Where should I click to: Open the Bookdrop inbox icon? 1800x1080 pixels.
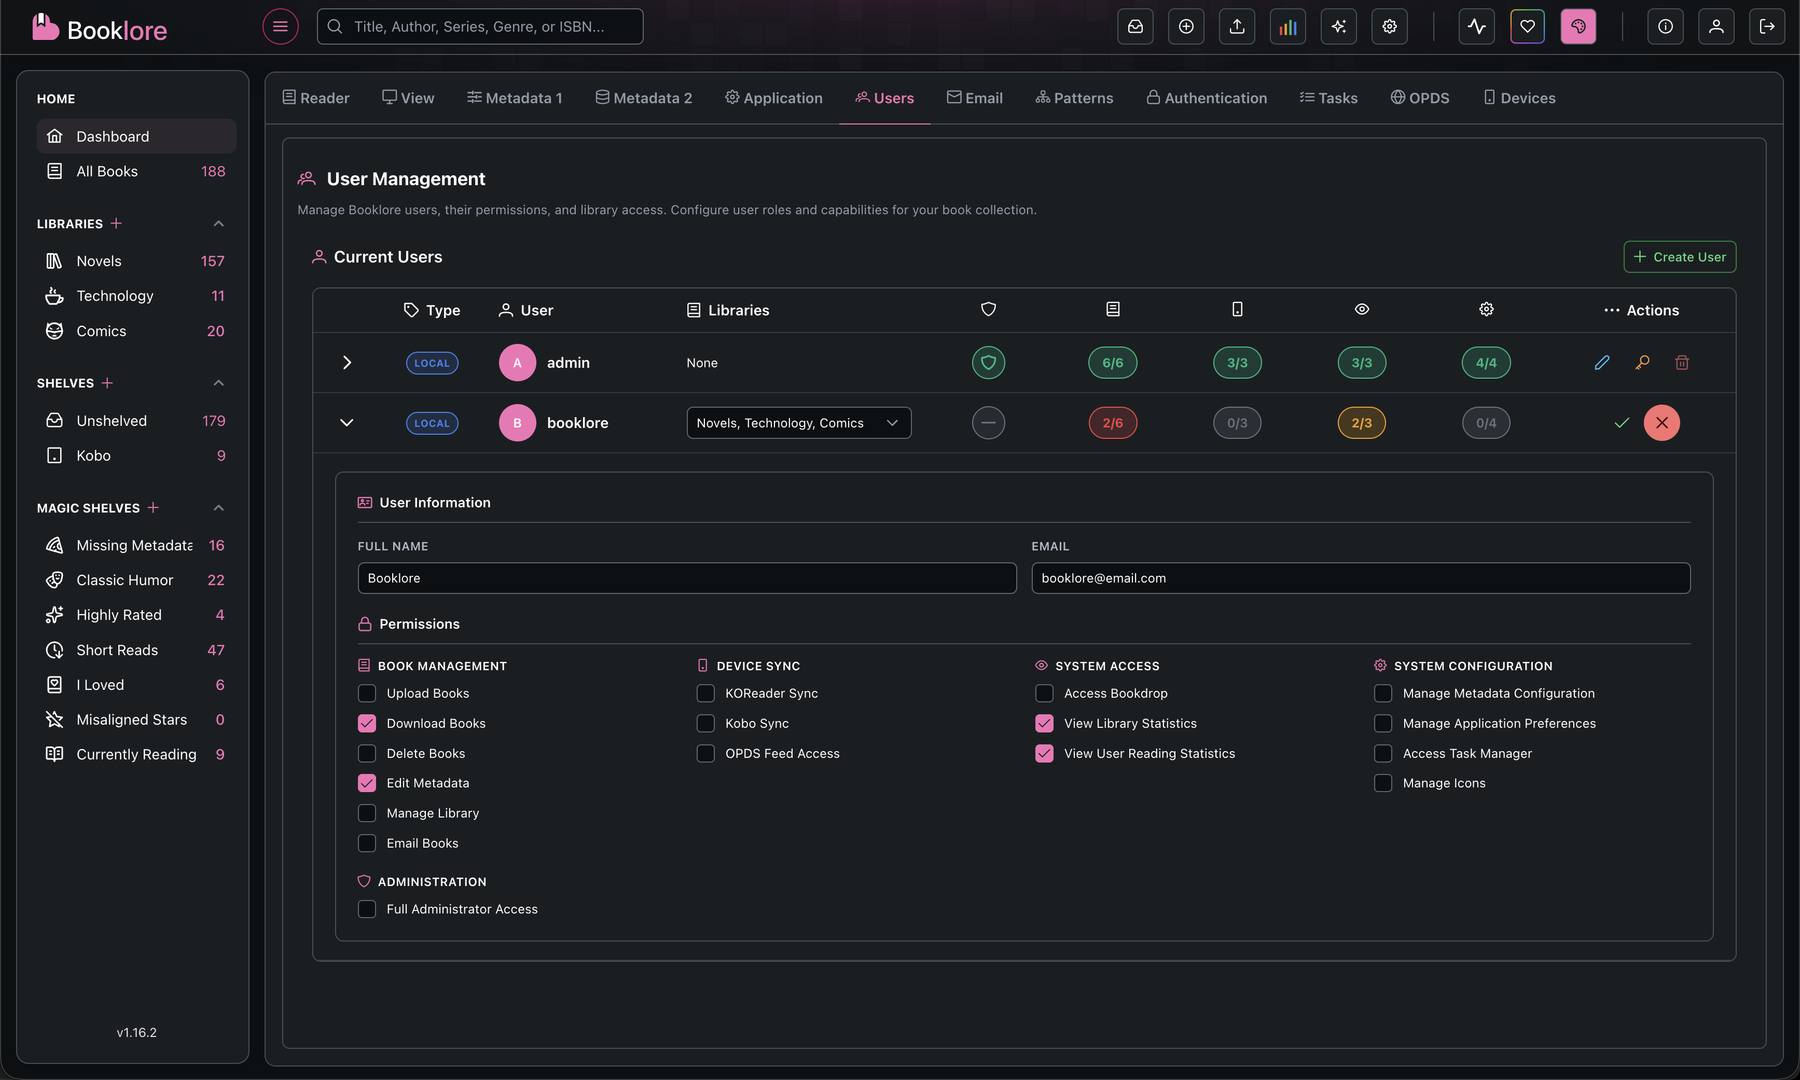click(1135, 26)
